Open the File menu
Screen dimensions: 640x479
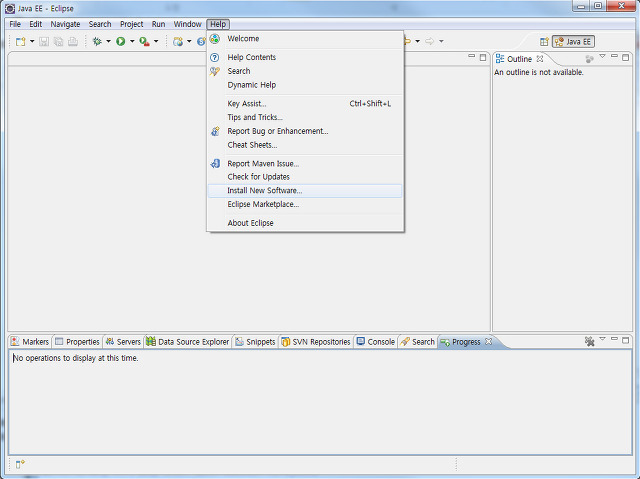coord(15,24)
